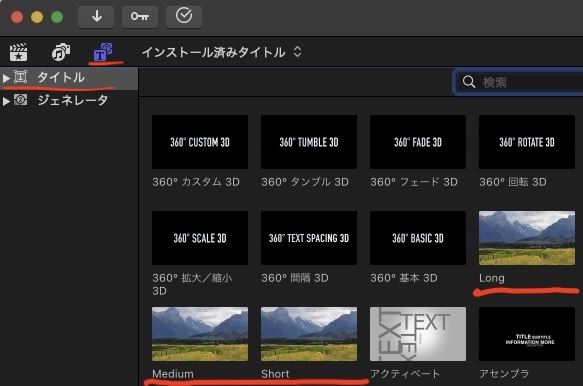The height and width of the screenshot is (386, 583).
Task: Expand the タイトル disclosure triangle
Action: [x=6, y=78]
